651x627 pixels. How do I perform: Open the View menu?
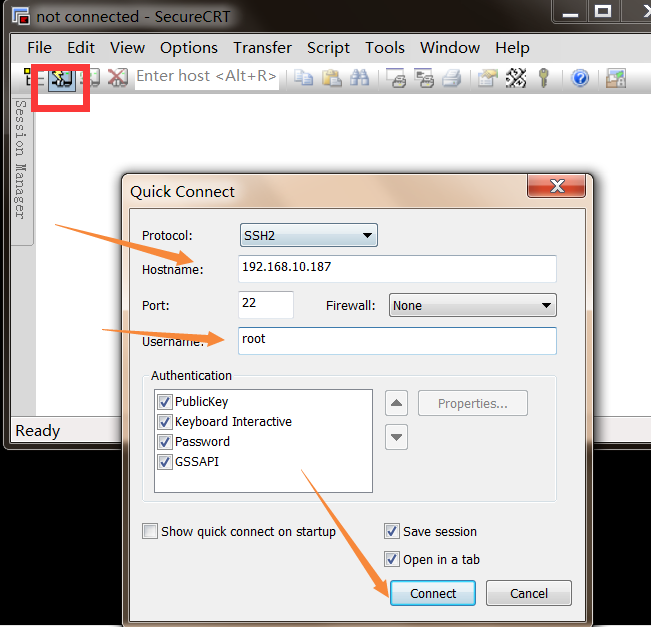[x=127, y=48]
